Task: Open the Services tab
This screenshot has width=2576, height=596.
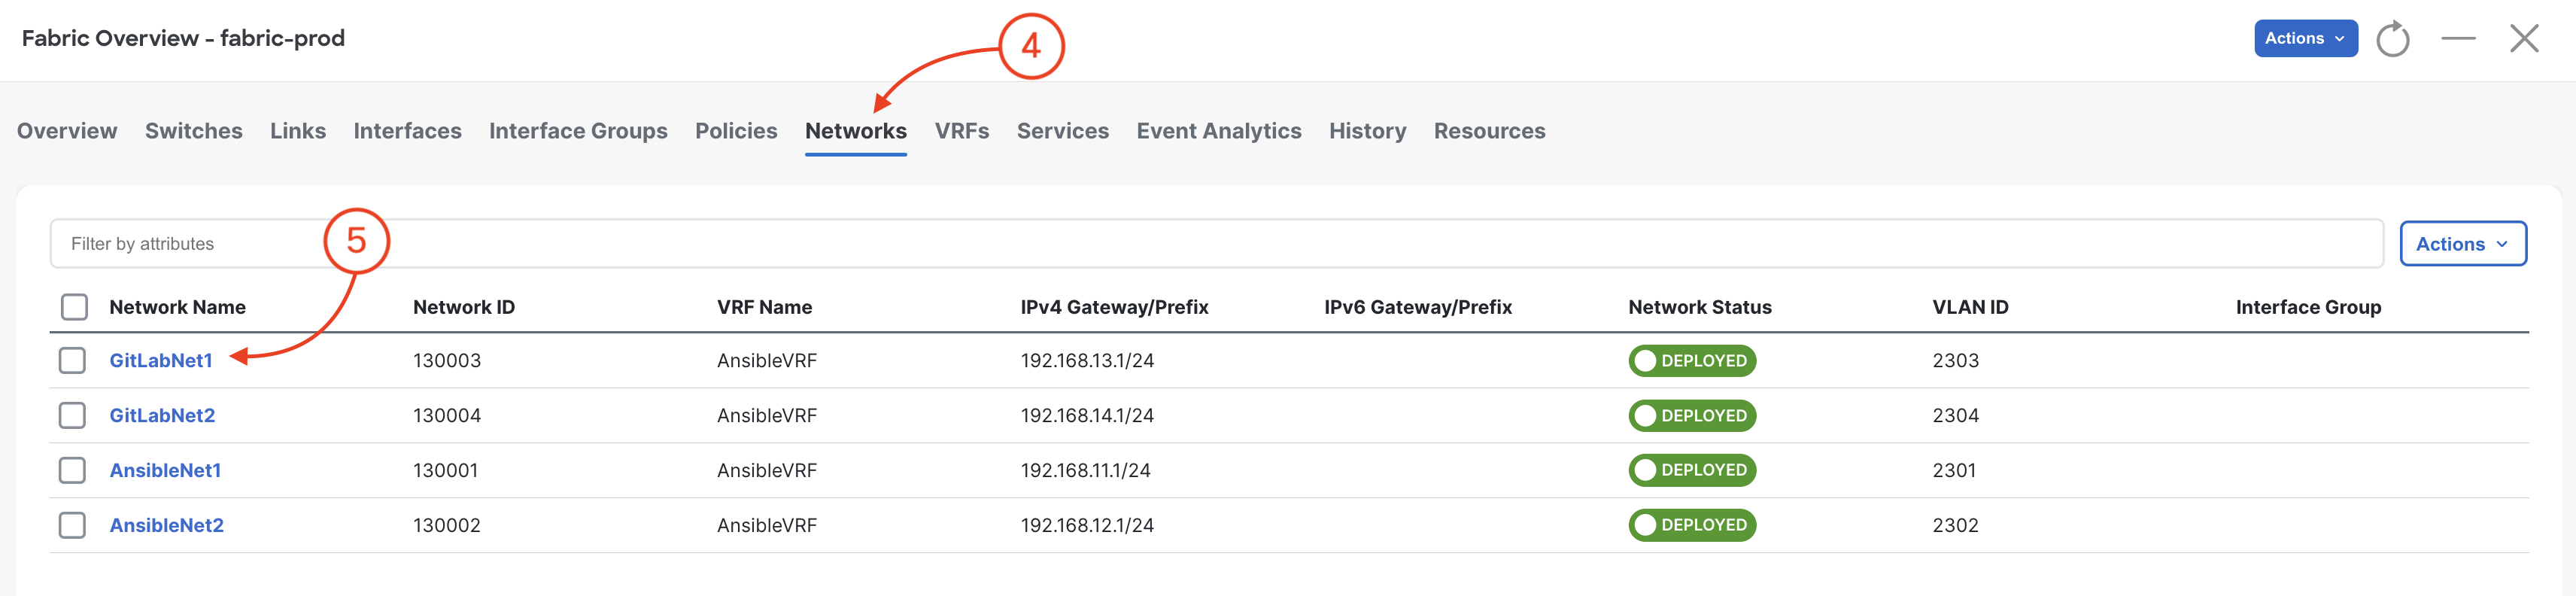Action: point(1063,131)
